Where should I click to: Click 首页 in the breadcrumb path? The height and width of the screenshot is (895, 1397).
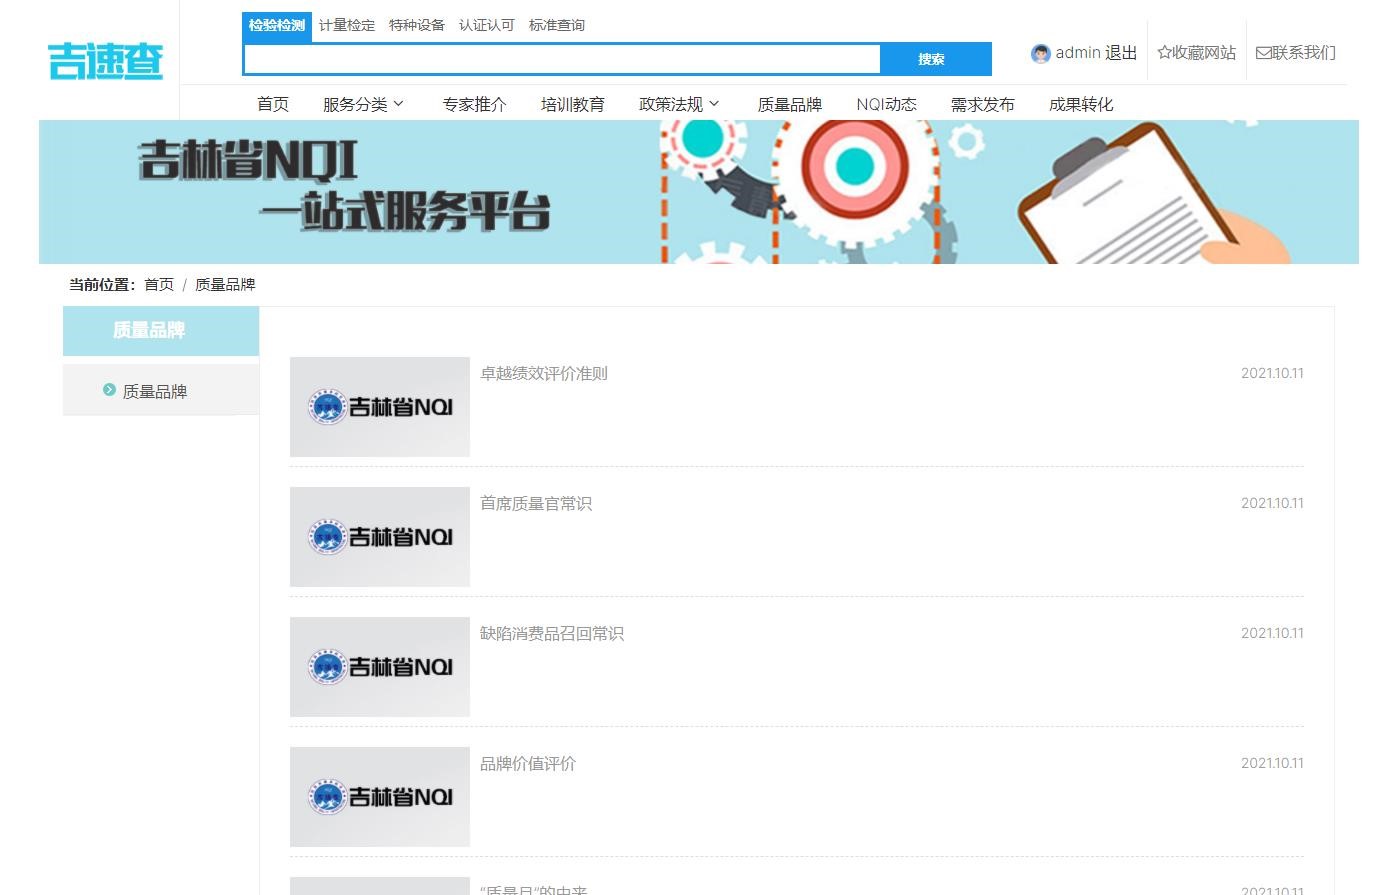coord(159,285)
